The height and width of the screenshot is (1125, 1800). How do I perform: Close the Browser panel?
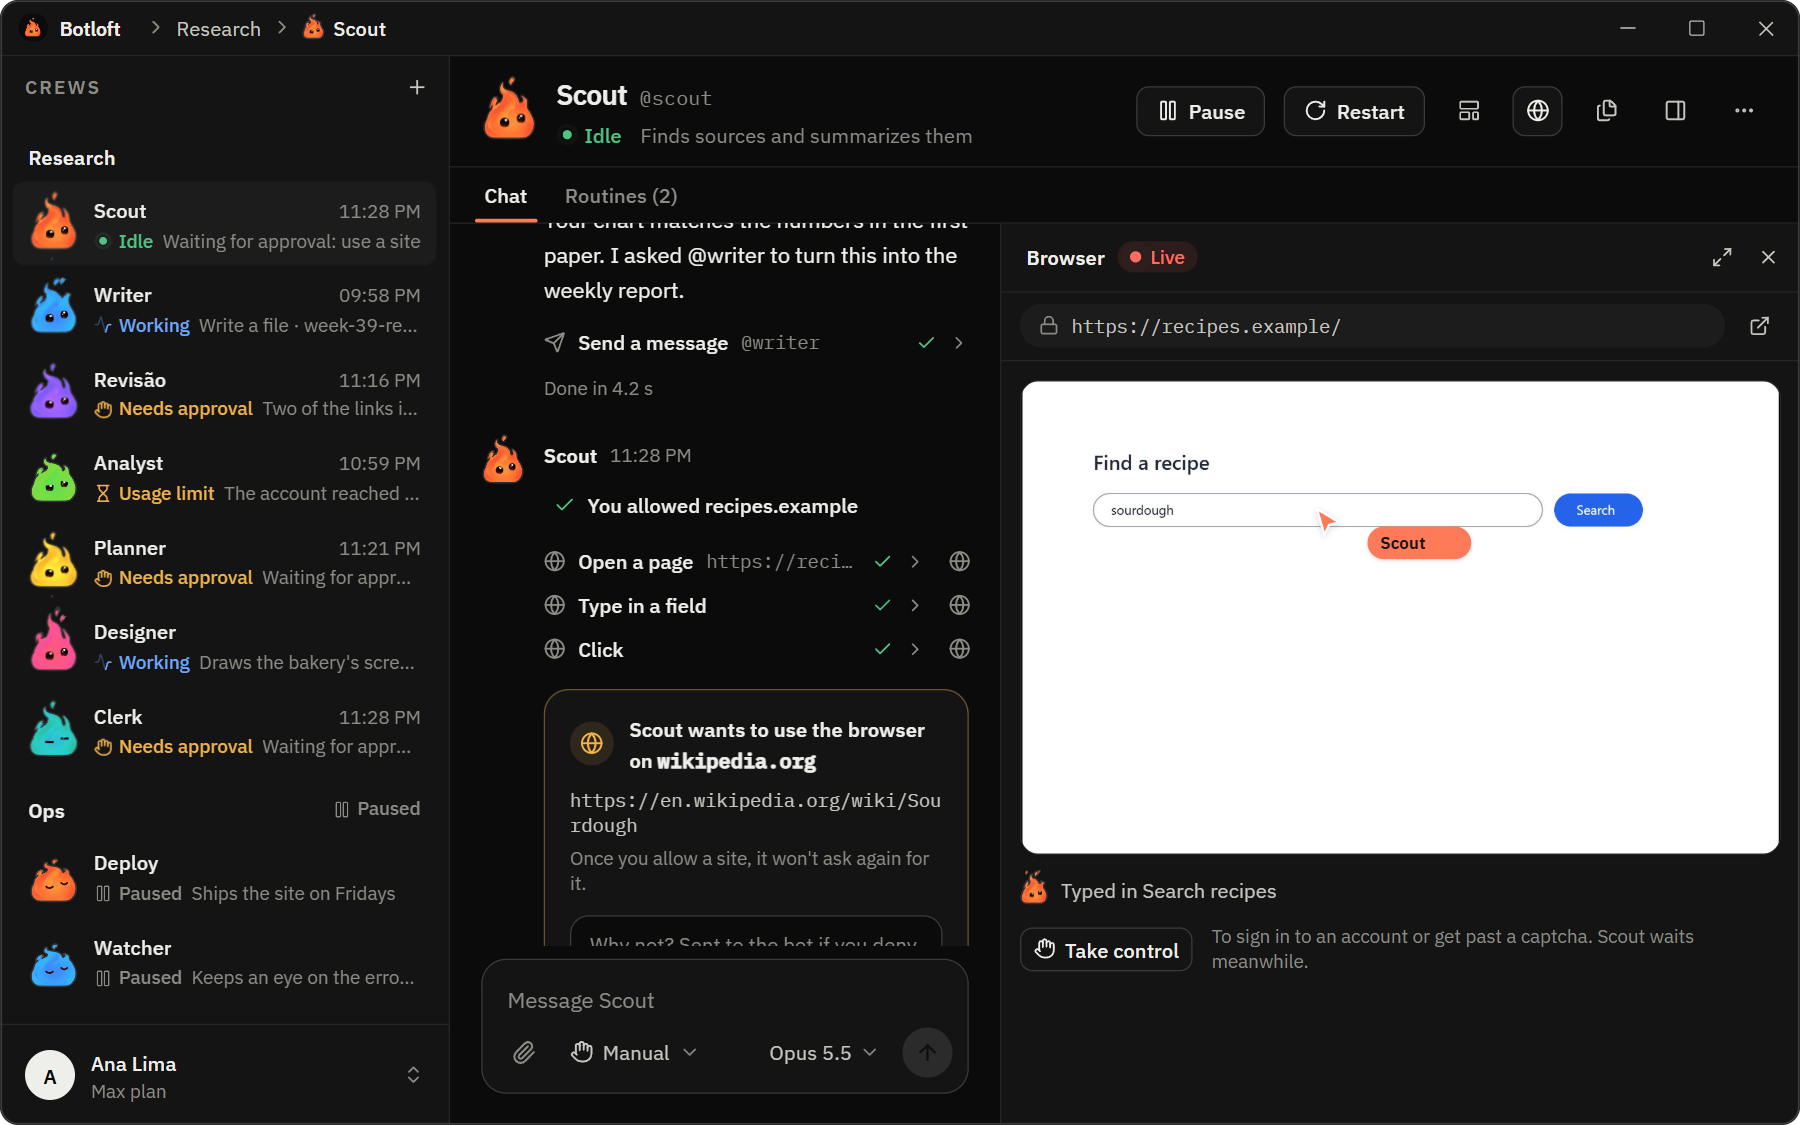(x=1768, y=257)
